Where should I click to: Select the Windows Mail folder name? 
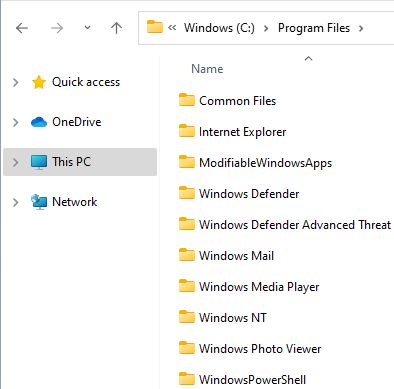click(236, 256)
